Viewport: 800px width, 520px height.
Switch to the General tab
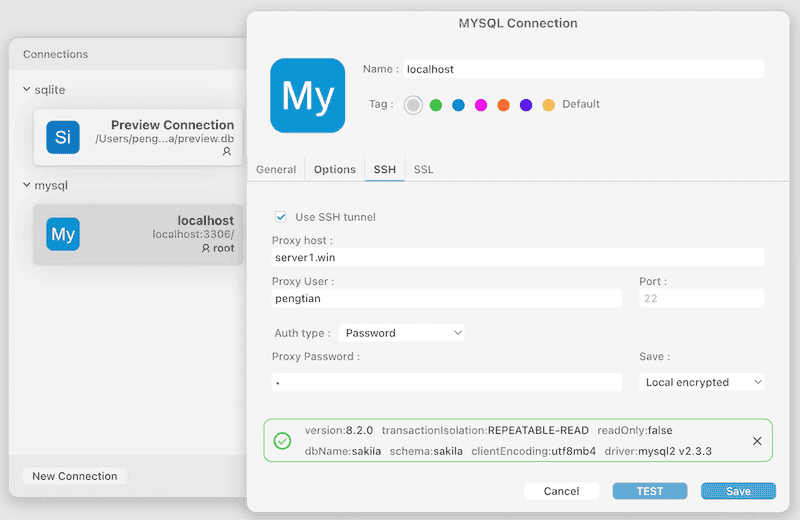click(x=276, y=169)
